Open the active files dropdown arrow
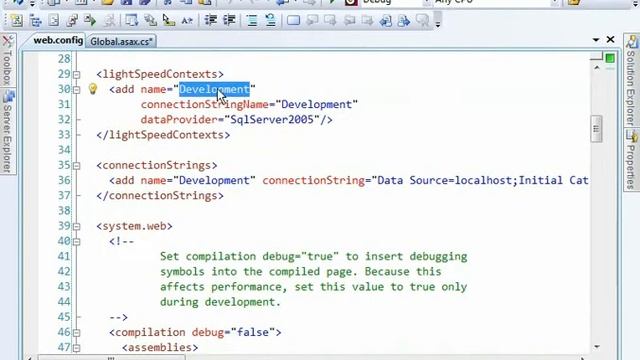This screenshot has width=640, height=360. pyautogui.click(x=596, y=40)
